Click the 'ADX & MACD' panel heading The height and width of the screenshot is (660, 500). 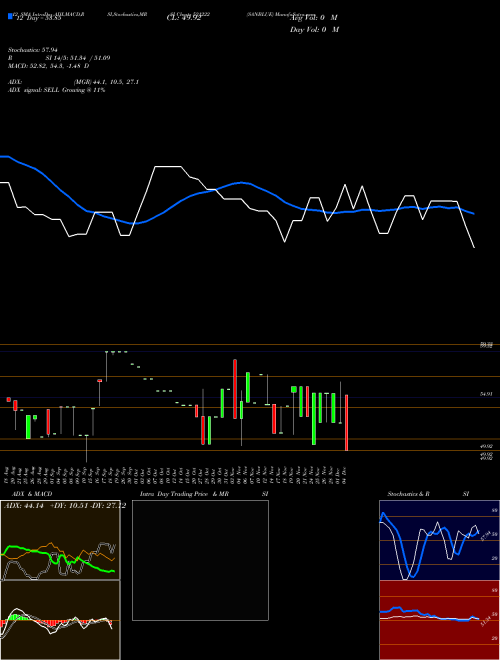point(32,494)
